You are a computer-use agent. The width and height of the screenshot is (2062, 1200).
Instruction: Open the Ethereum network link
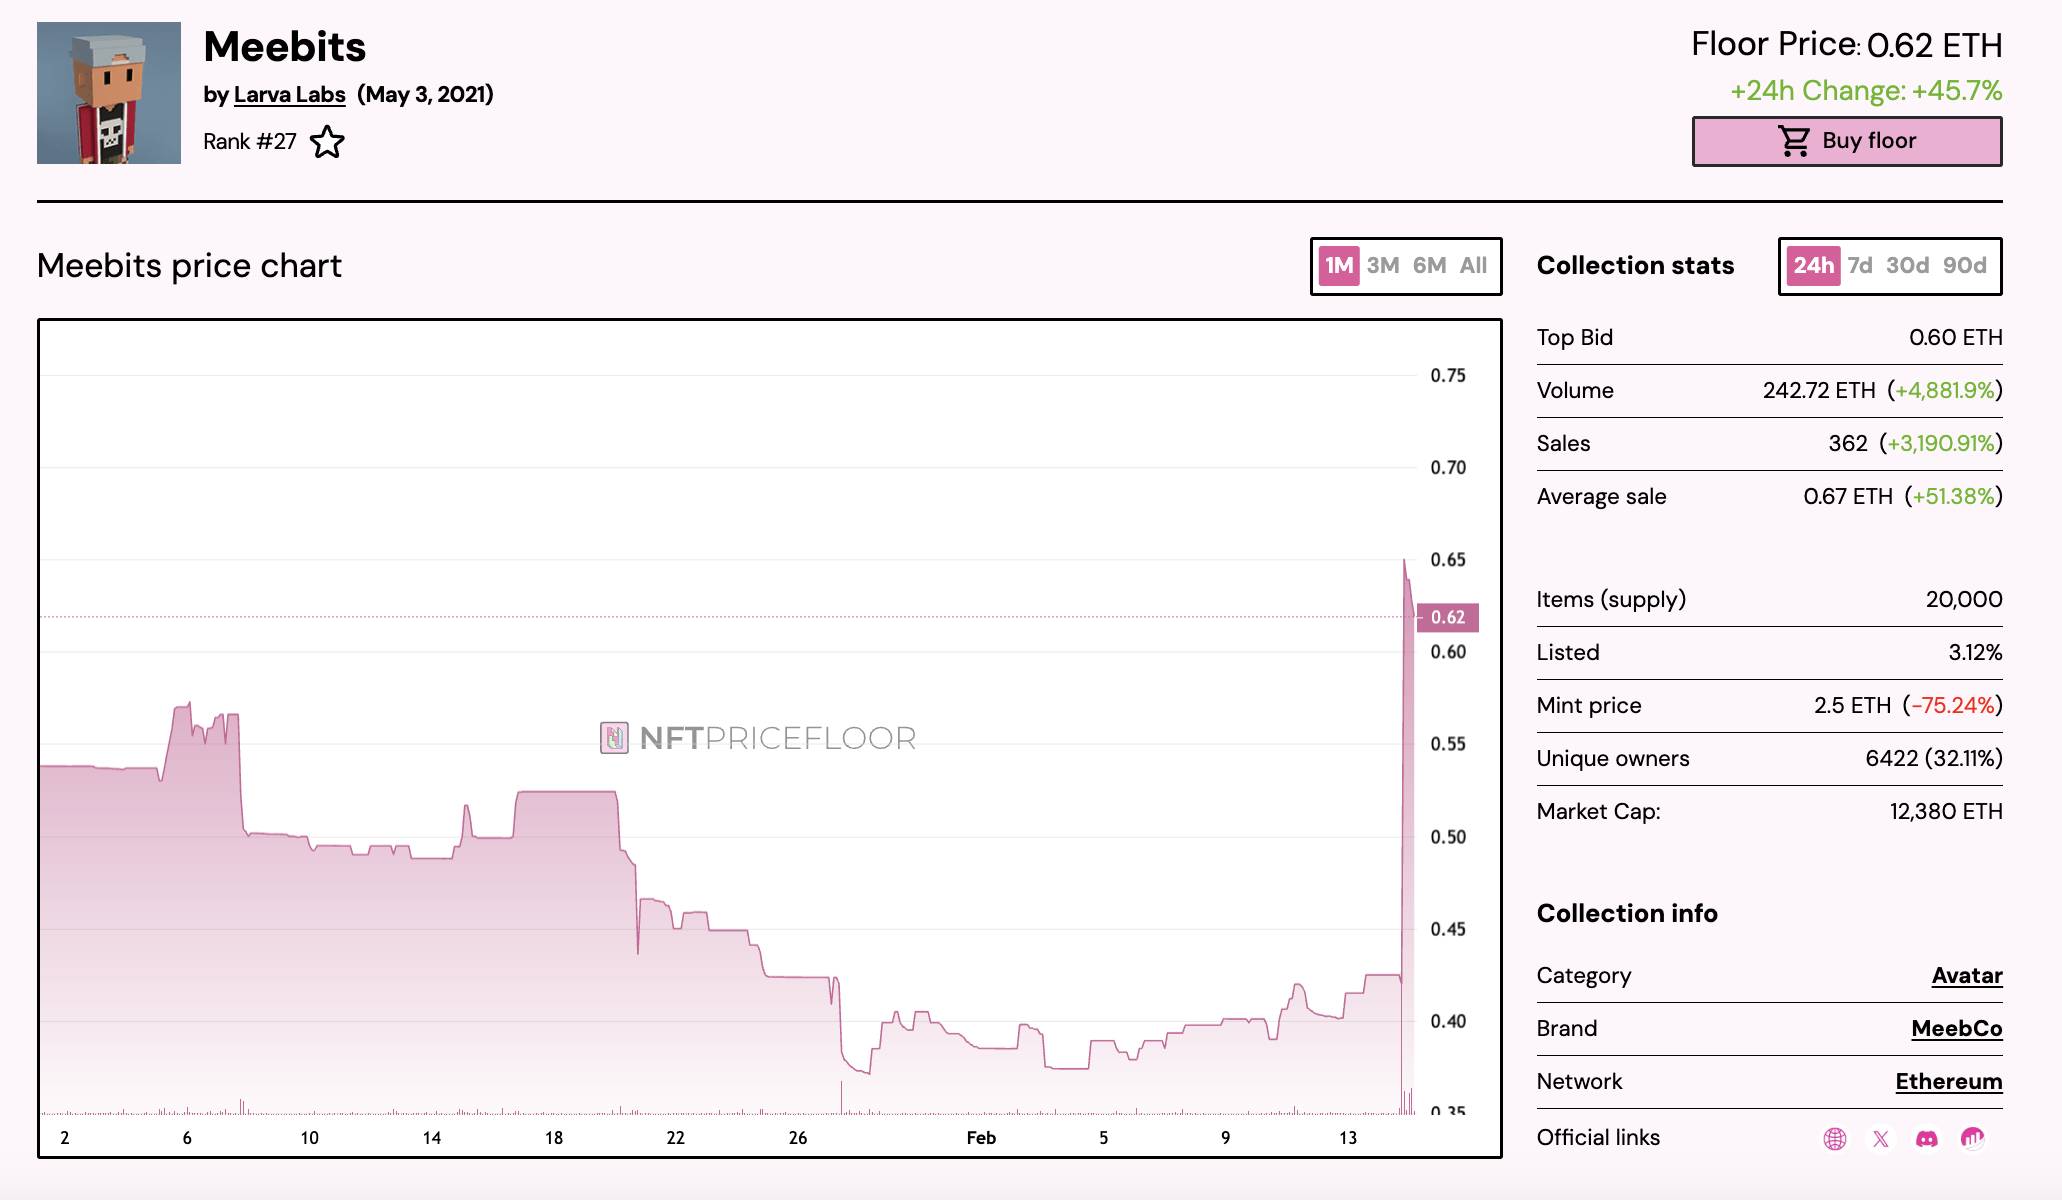[x=1949, y=1082]
